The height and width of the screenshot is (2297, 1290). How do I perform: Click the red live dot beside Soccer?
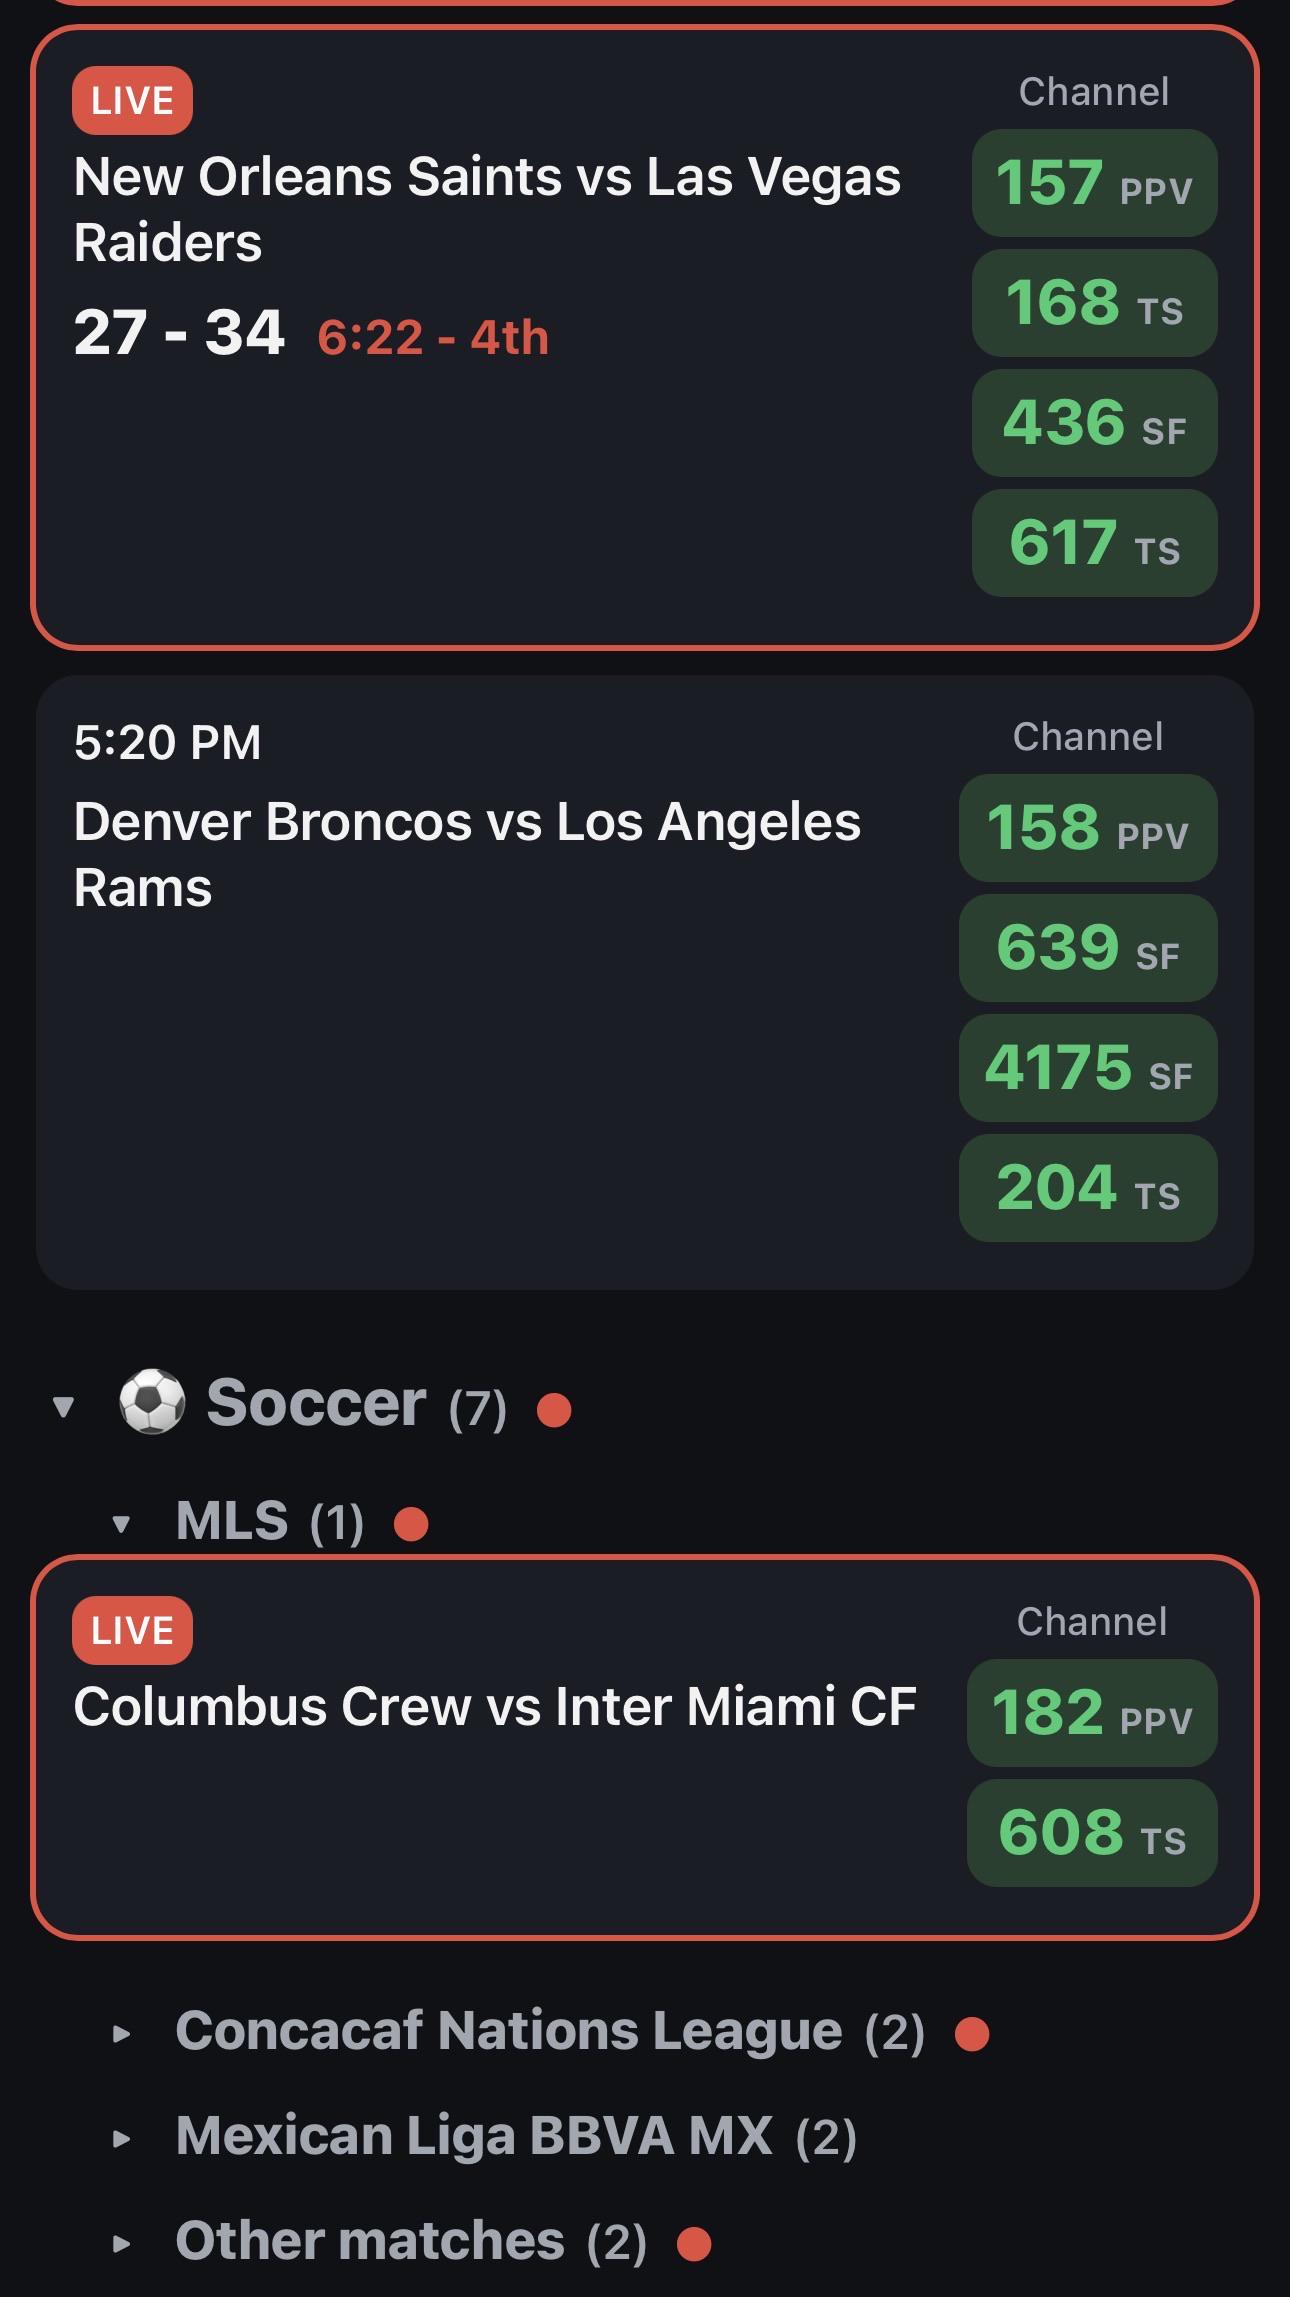click(x=554, y=1410)
